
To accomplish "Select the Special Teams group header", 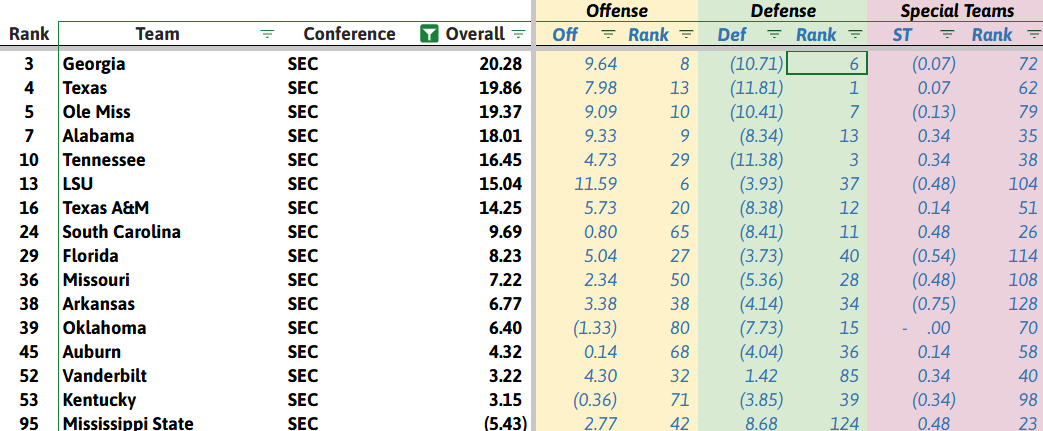I will (957, 11).
